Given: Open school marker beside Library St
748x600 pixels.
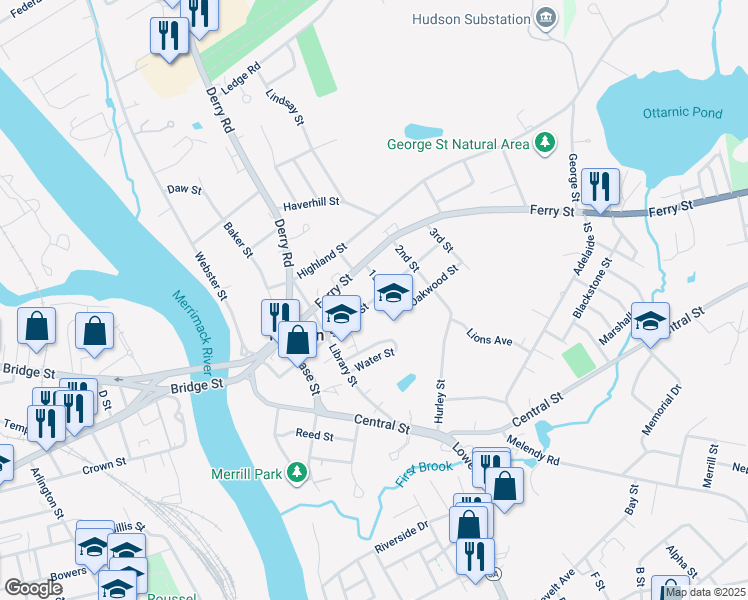Looking at the screenshot, I should 341,317.
